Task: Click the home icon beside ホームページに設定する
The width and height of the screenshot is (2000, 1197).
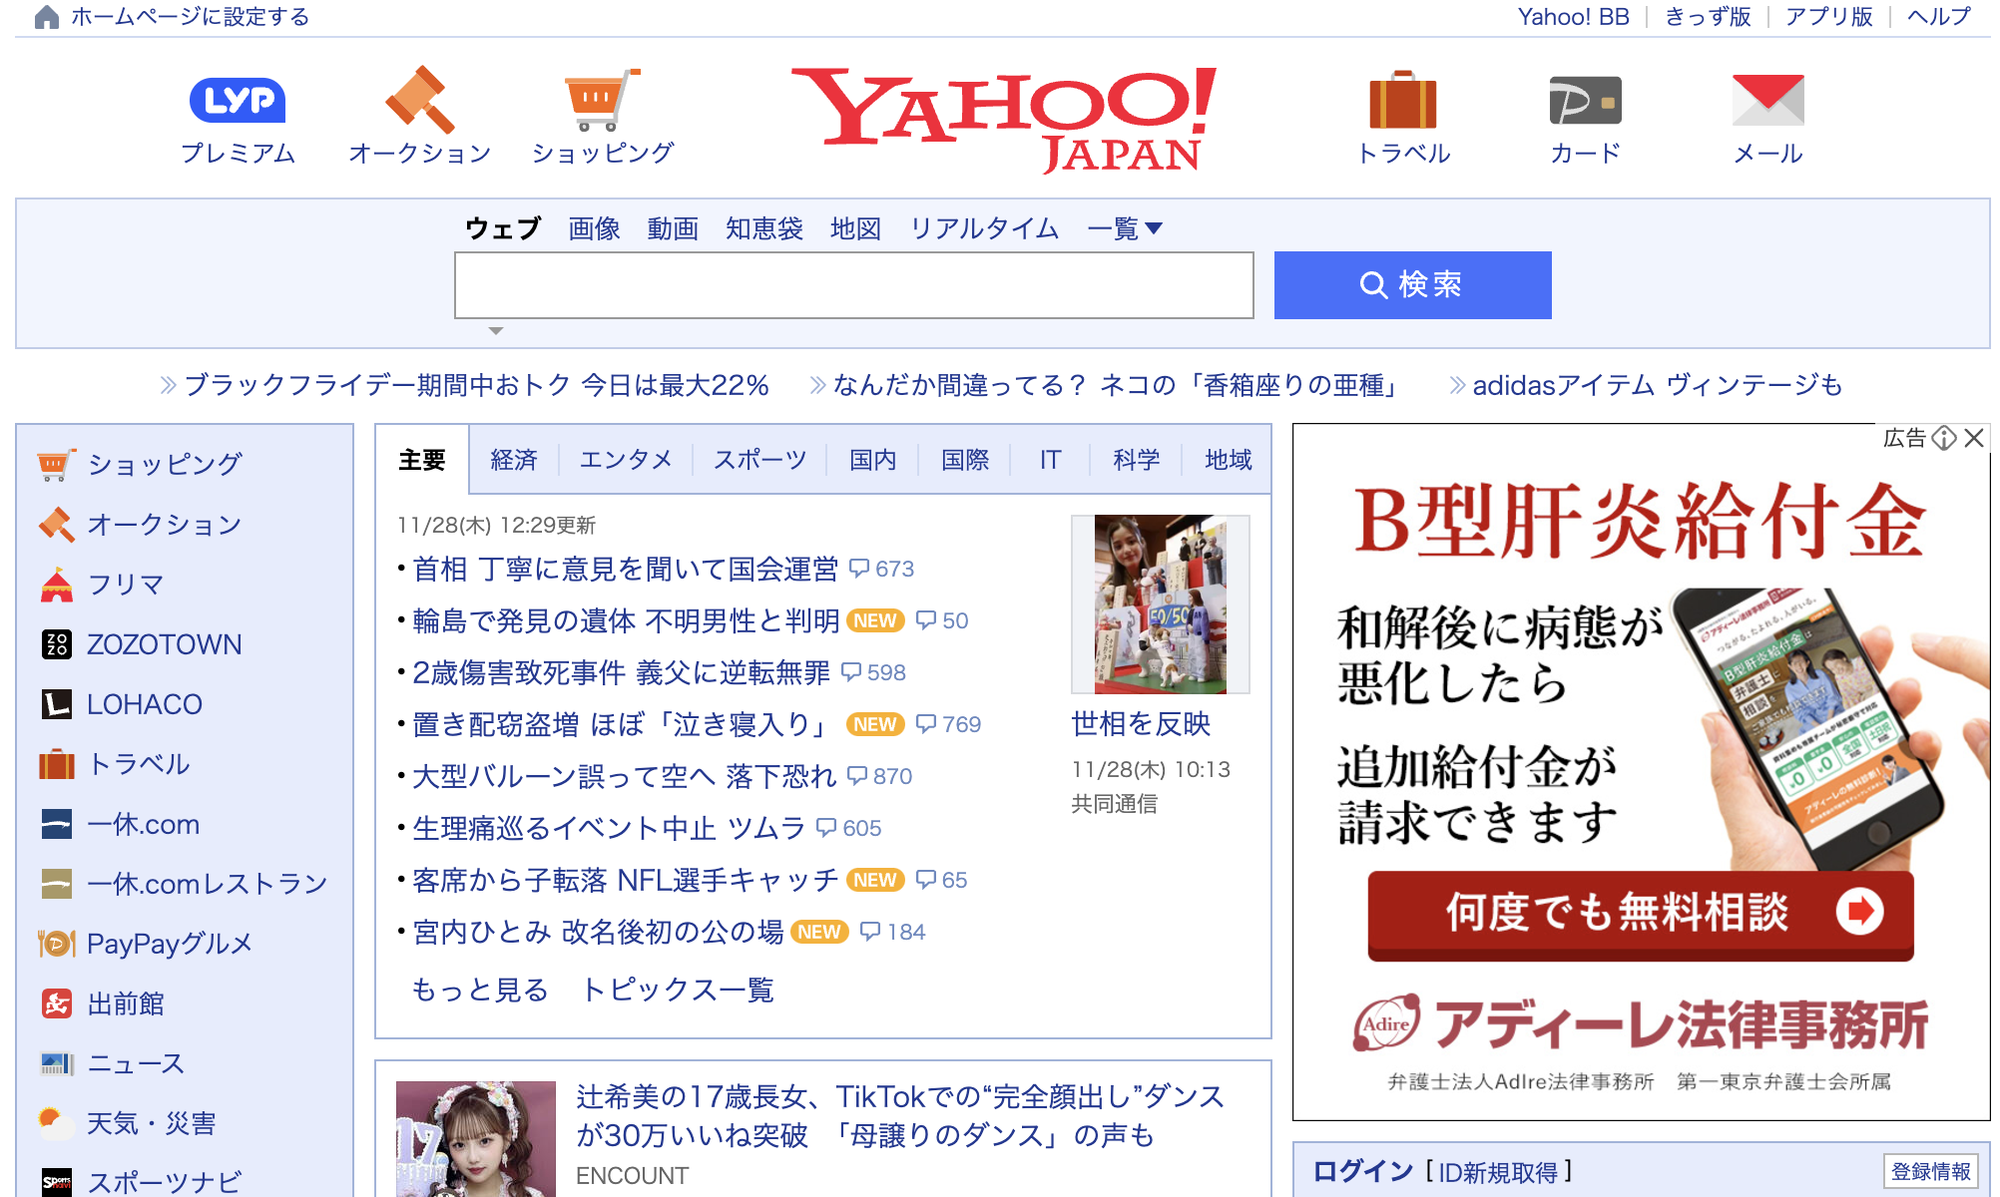Action: click(46, 17)
